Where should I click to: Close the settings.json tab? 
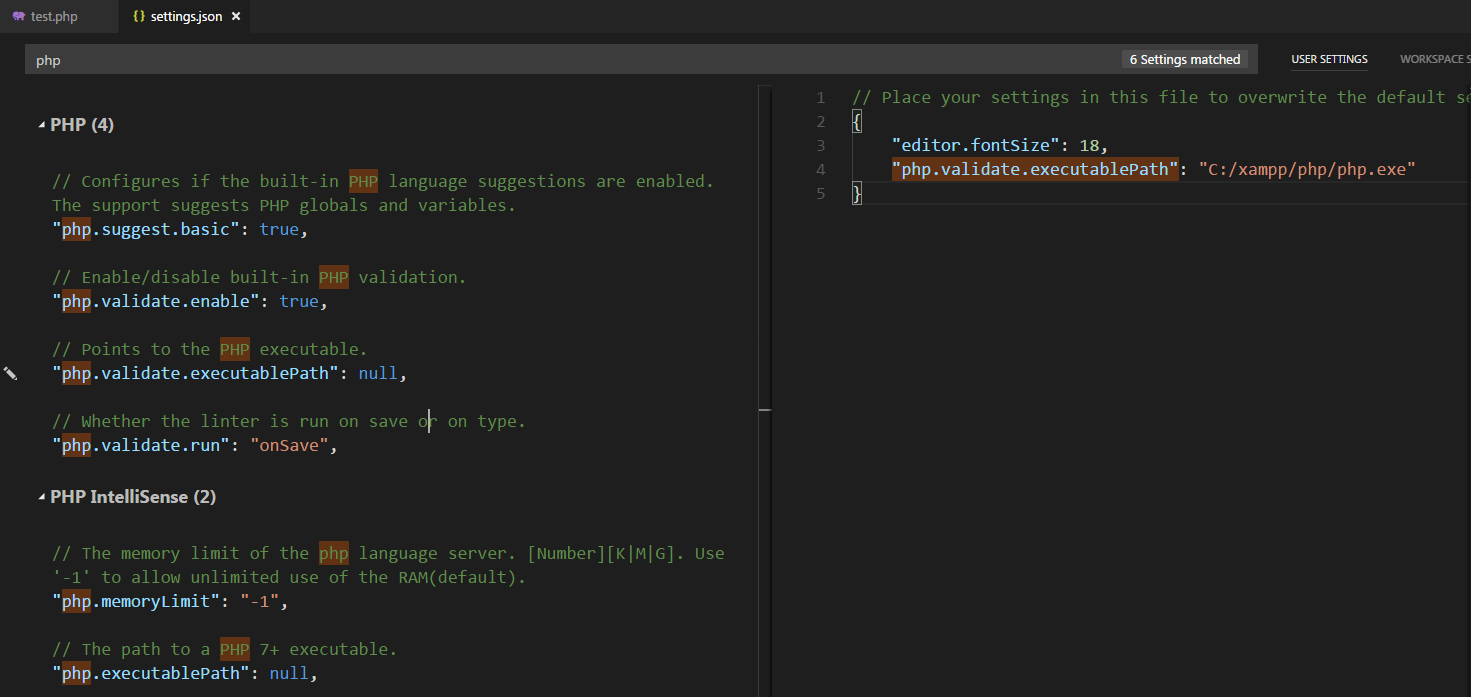pos(235,17)
